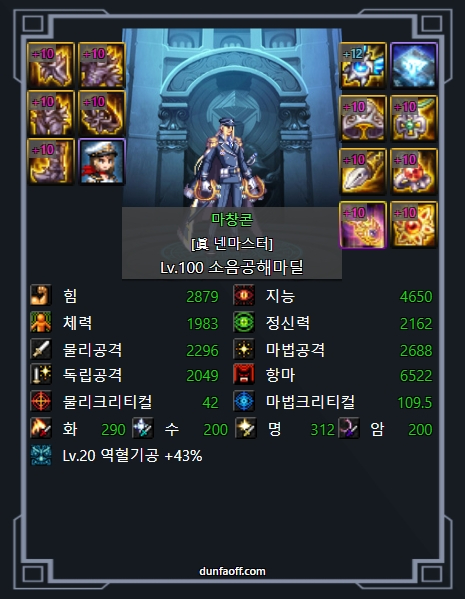Select the Exorcism (항마) red demon icon
Screen dimensions: 465x599
coord(244,374)
